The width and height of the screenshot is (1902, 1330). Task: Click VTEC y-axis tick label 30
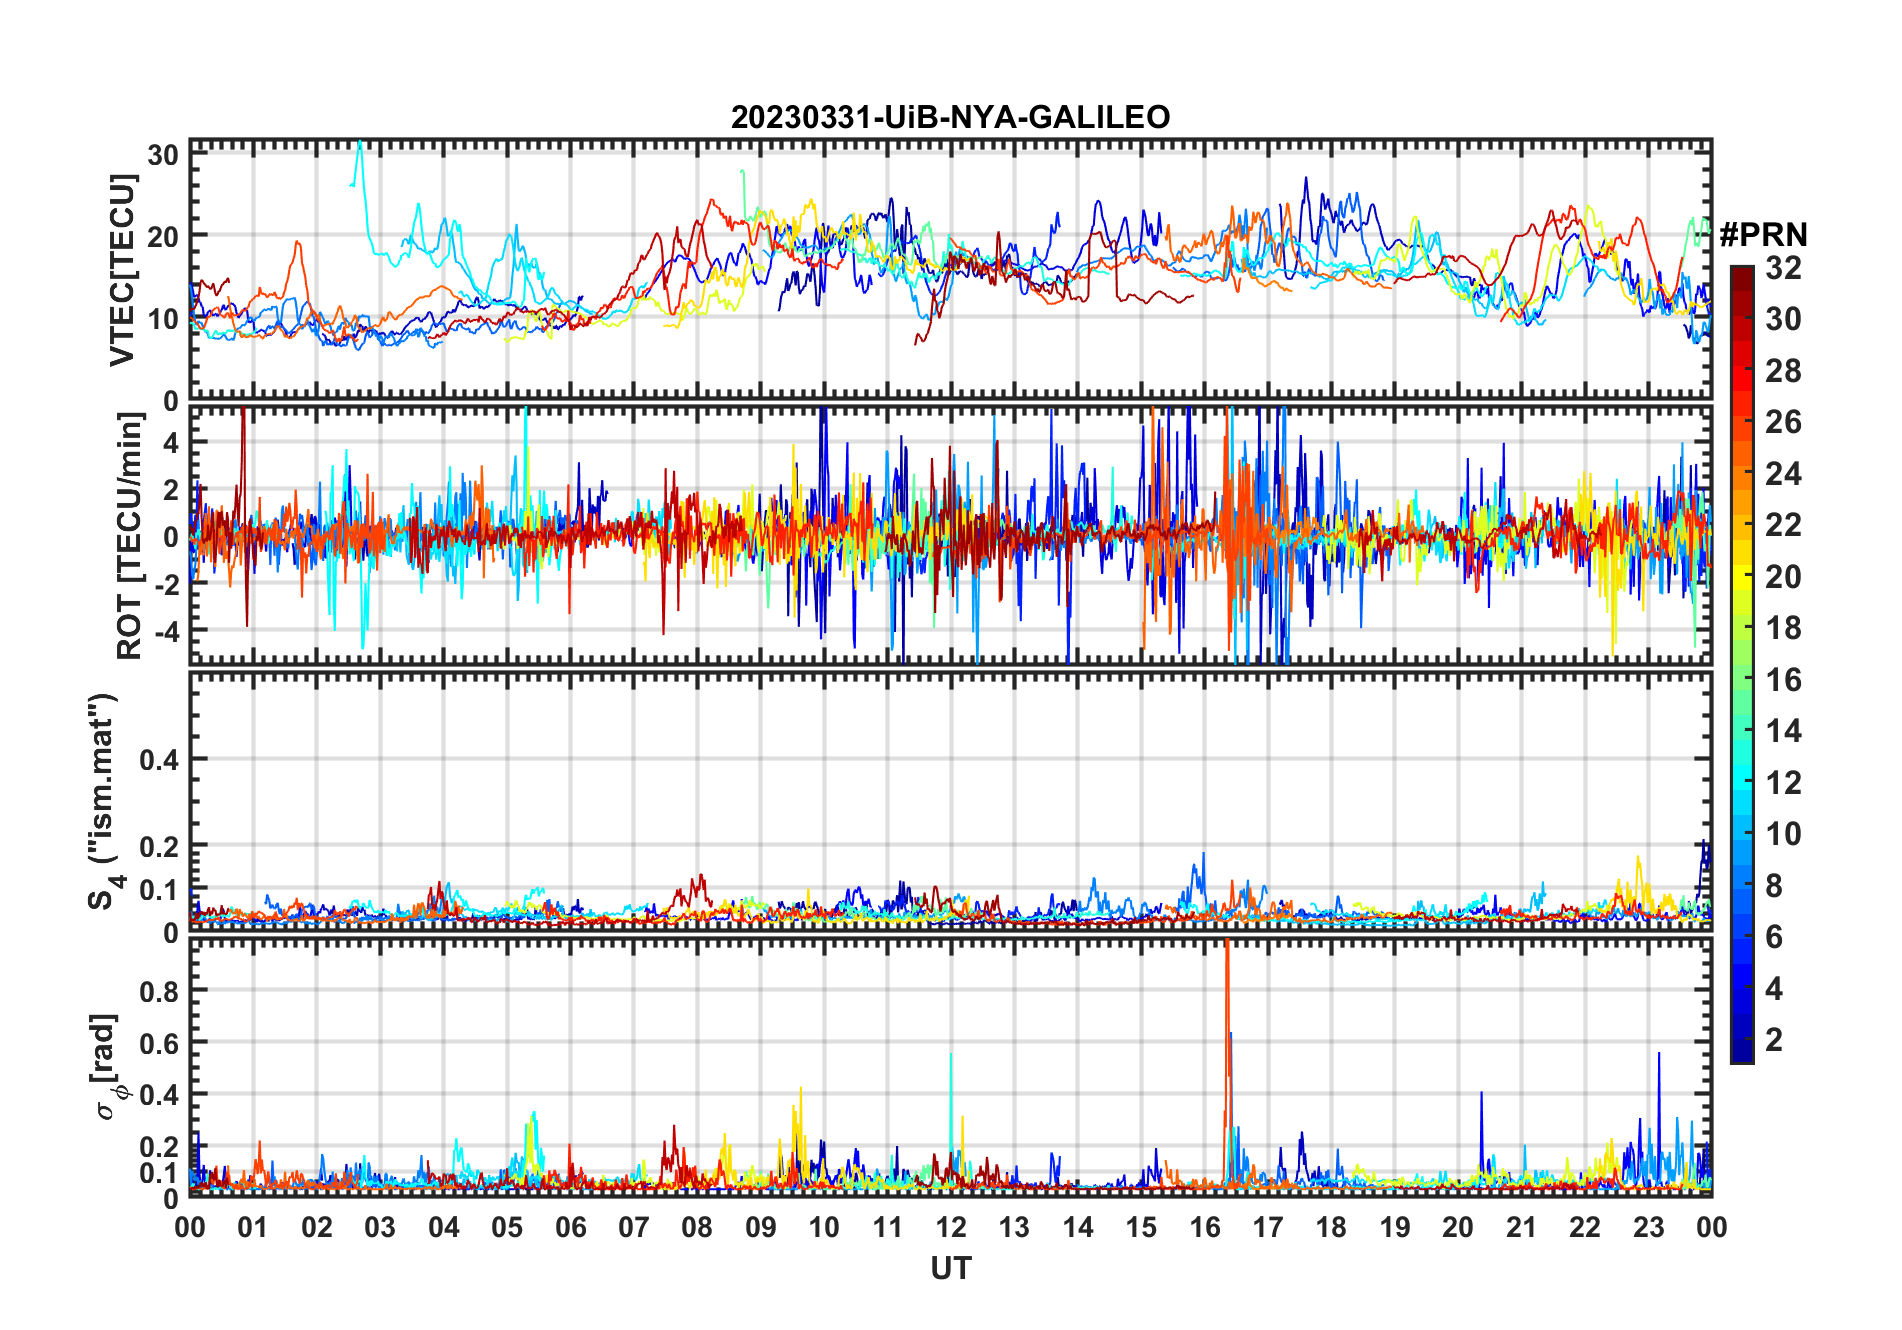pos(163,155)
